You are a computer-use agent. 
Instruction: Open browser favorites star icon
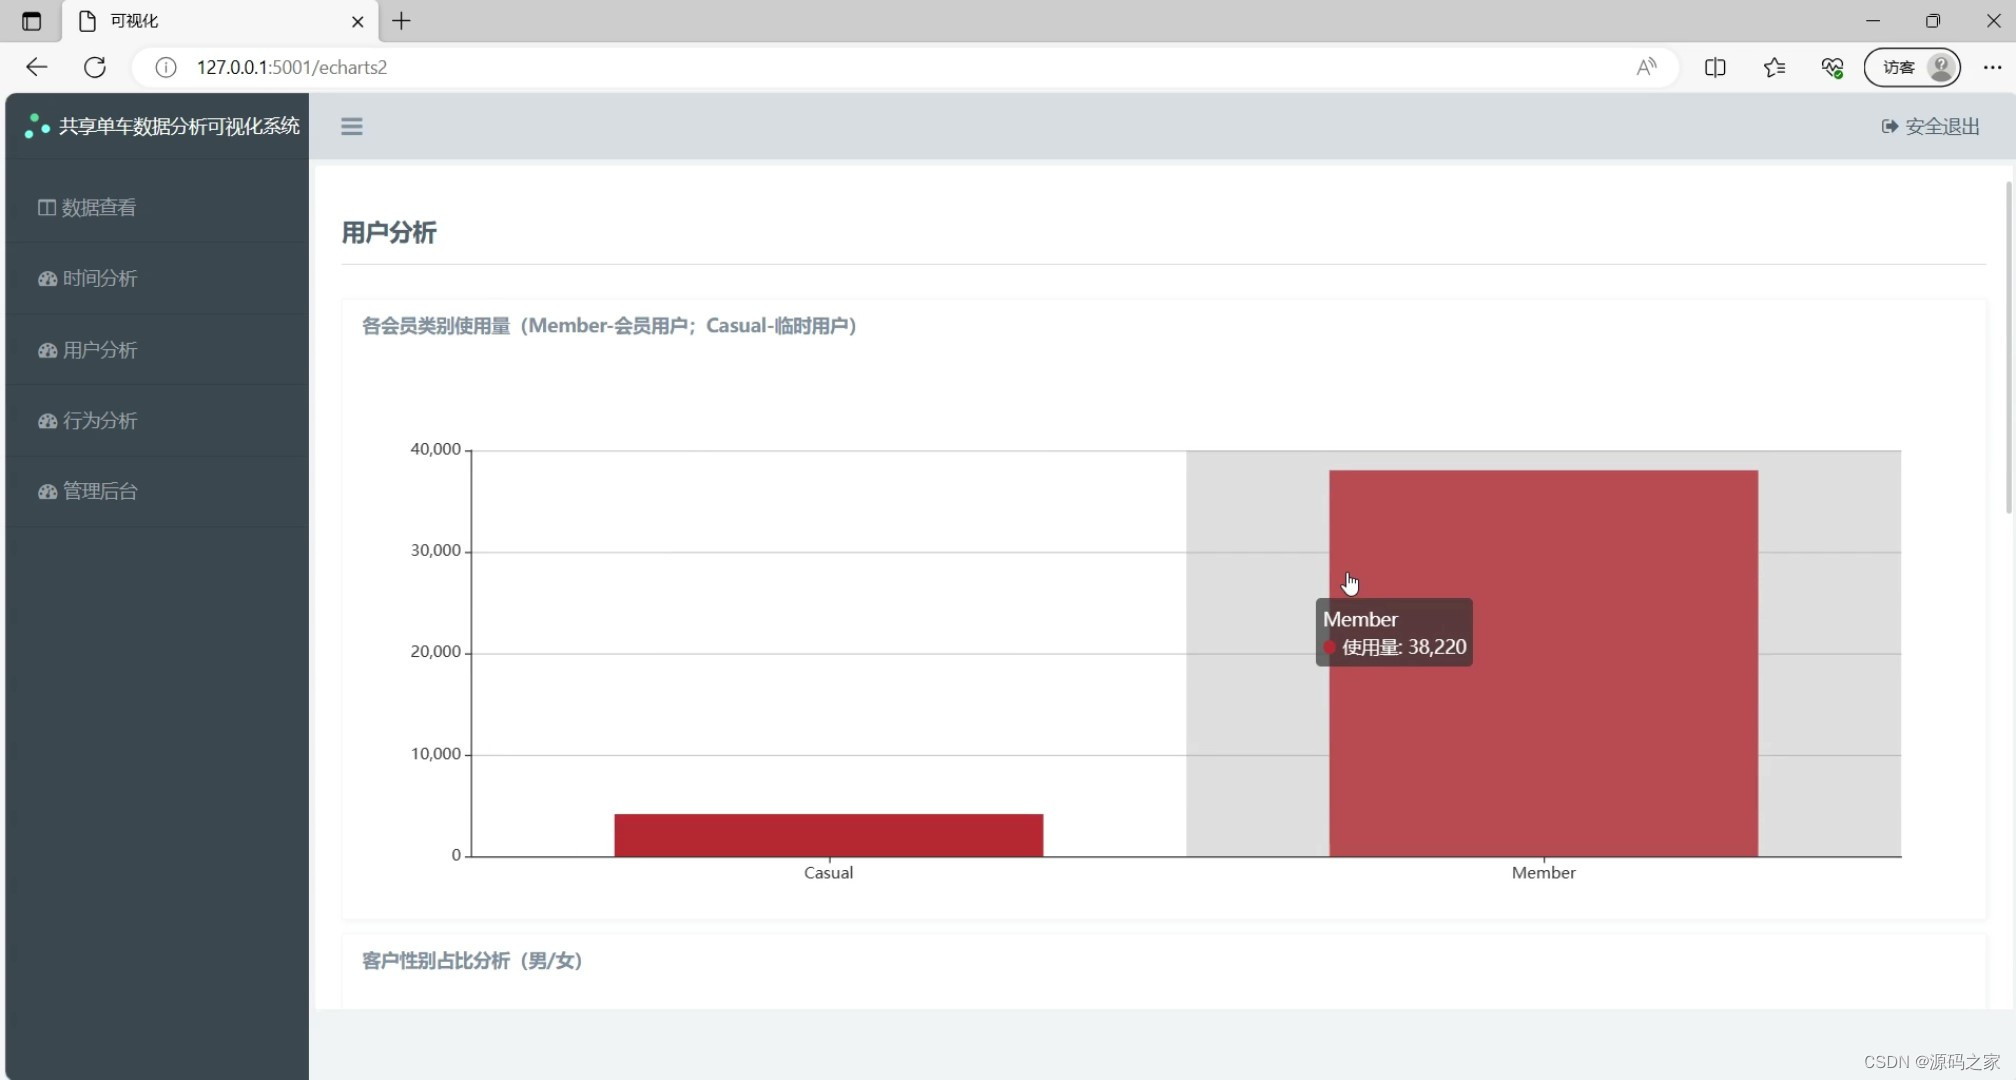pos(1774,67)
